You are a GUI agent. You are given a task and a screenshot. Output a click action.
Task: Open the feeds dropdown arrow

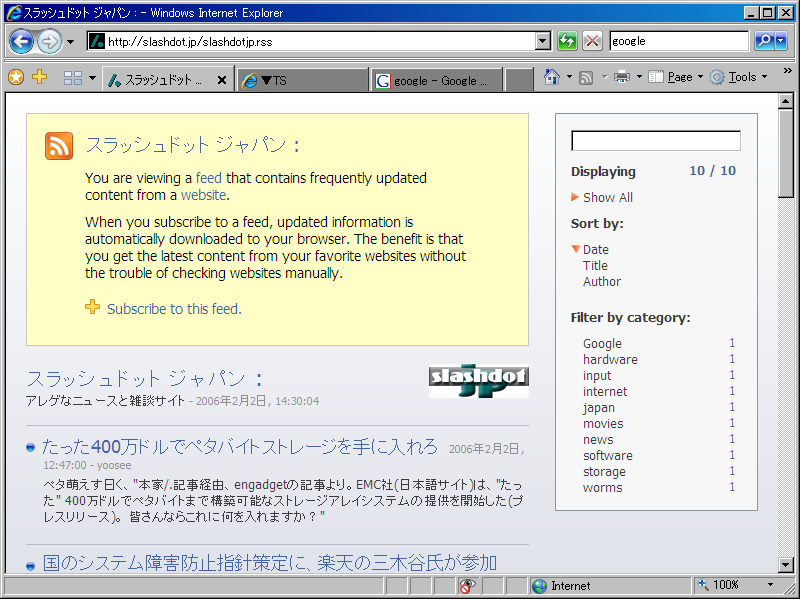tap(605, 77)
